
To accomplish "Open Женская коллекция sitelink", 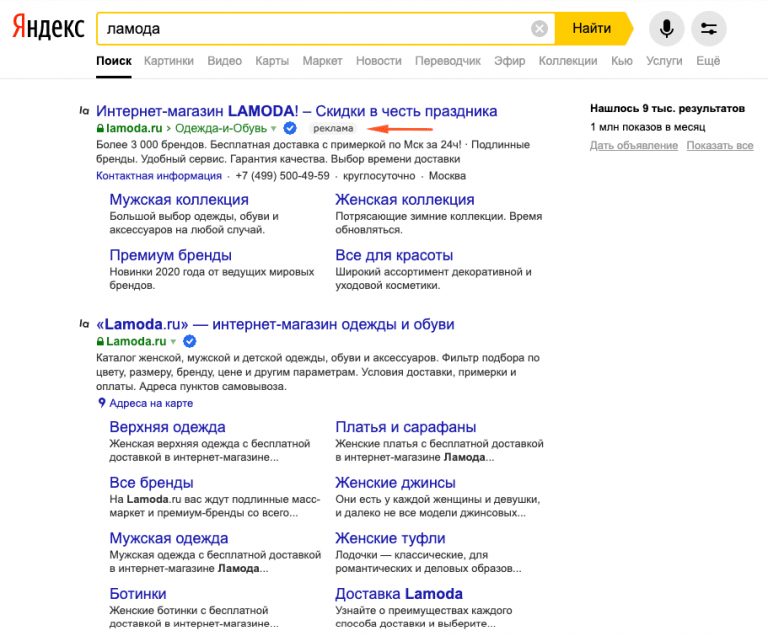I will (x=405, y=199).
